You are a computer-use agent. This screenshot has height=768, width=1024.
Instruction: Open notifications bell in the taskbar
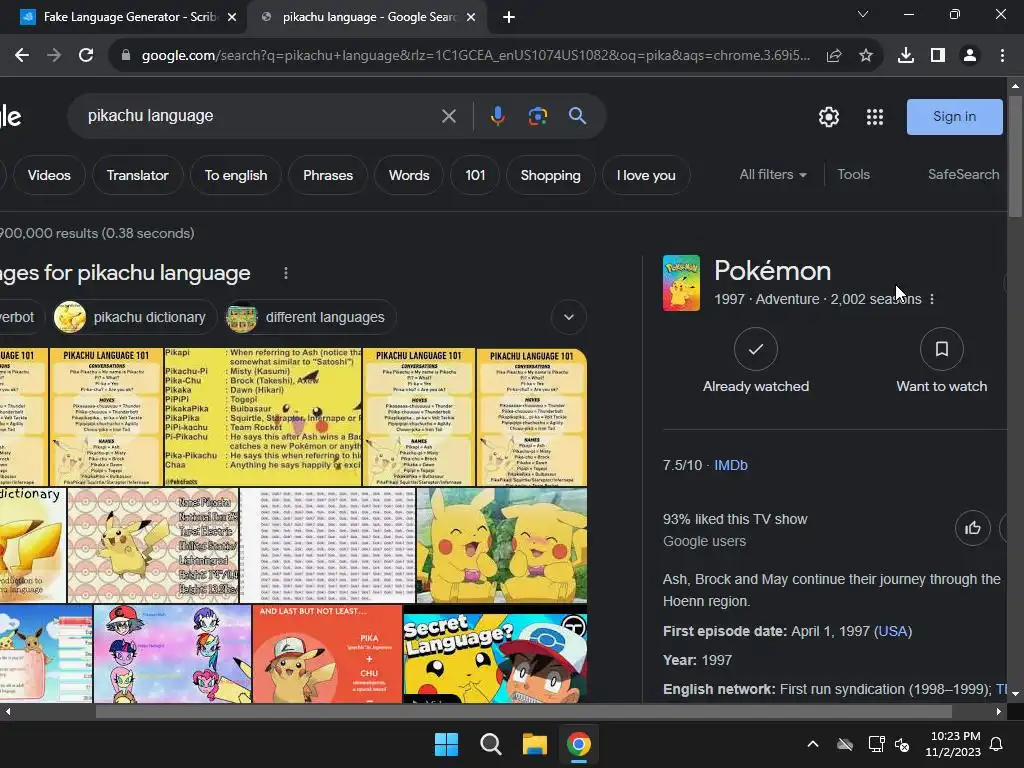tap(997, 744)
